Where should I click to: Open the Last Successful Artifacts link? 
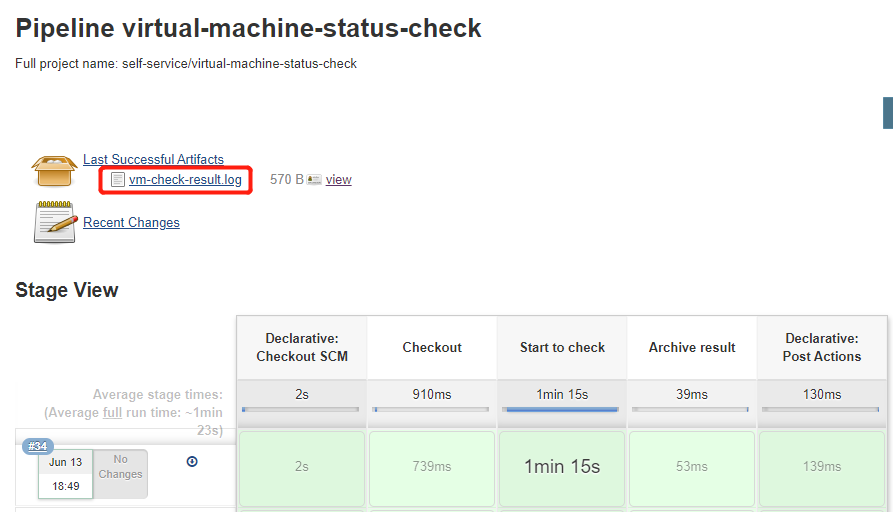[153, 159]
